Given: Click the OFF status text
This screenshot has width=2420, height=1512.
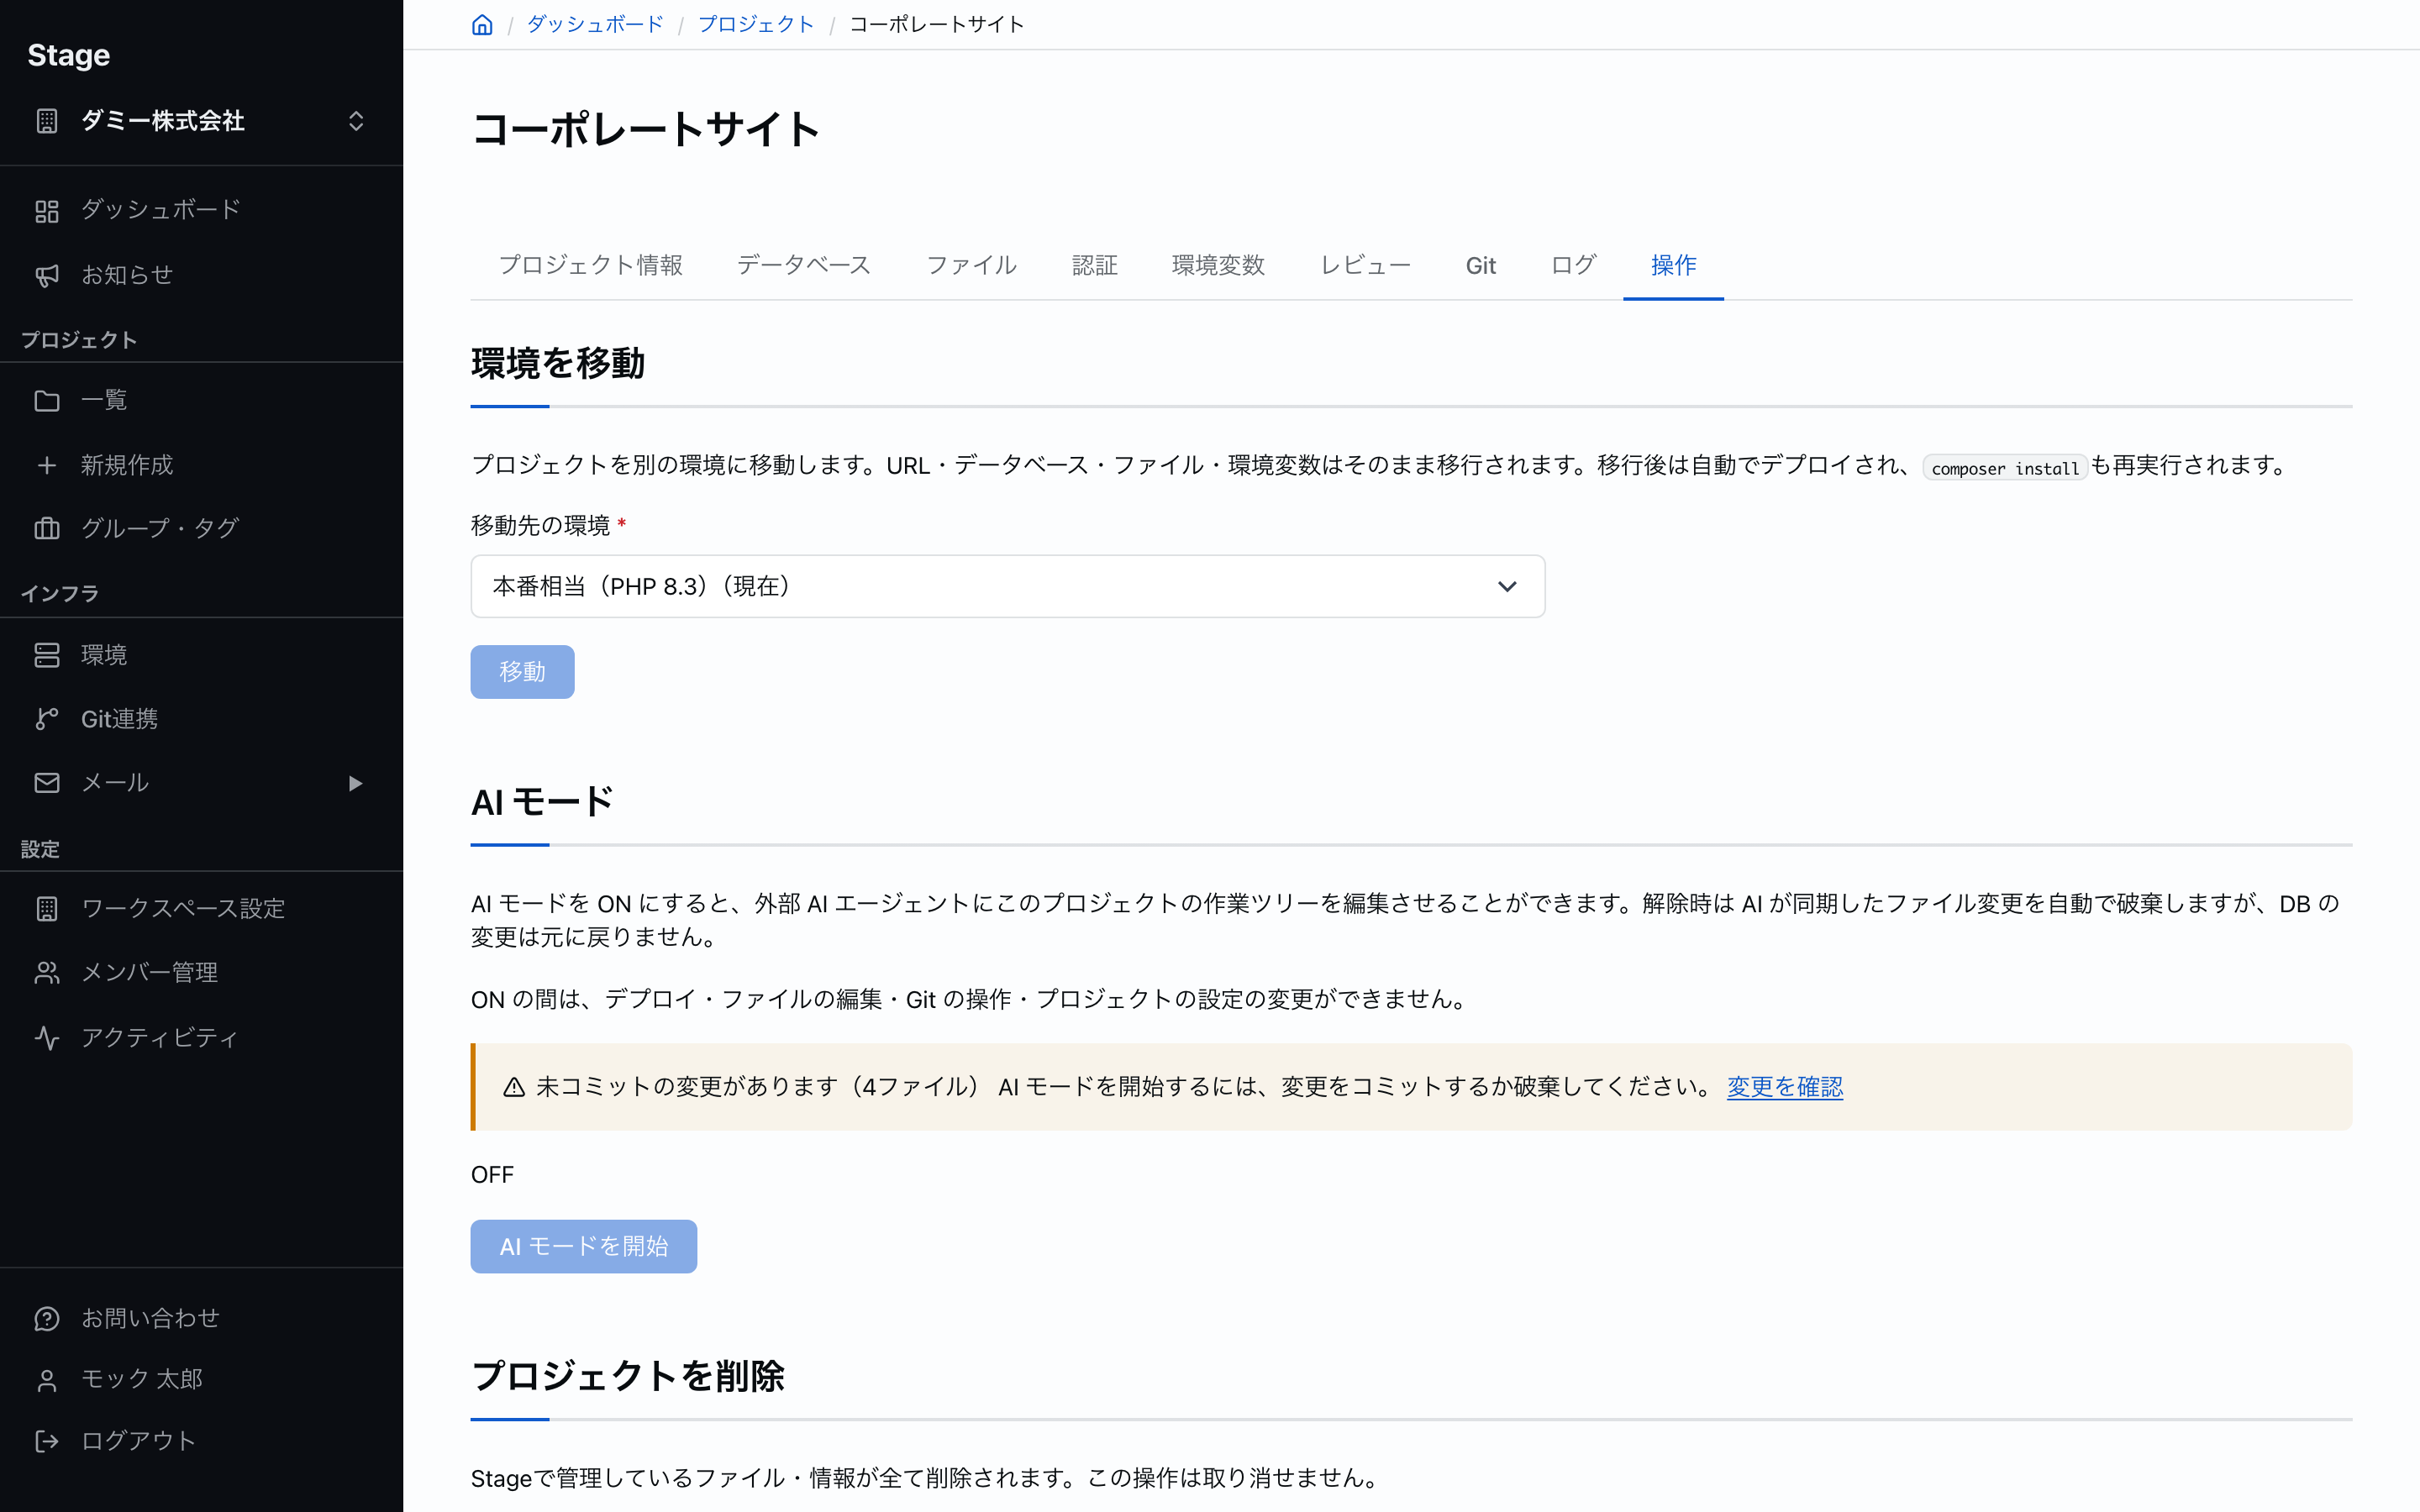Looking at the screenshot, I should (492, 1175).
